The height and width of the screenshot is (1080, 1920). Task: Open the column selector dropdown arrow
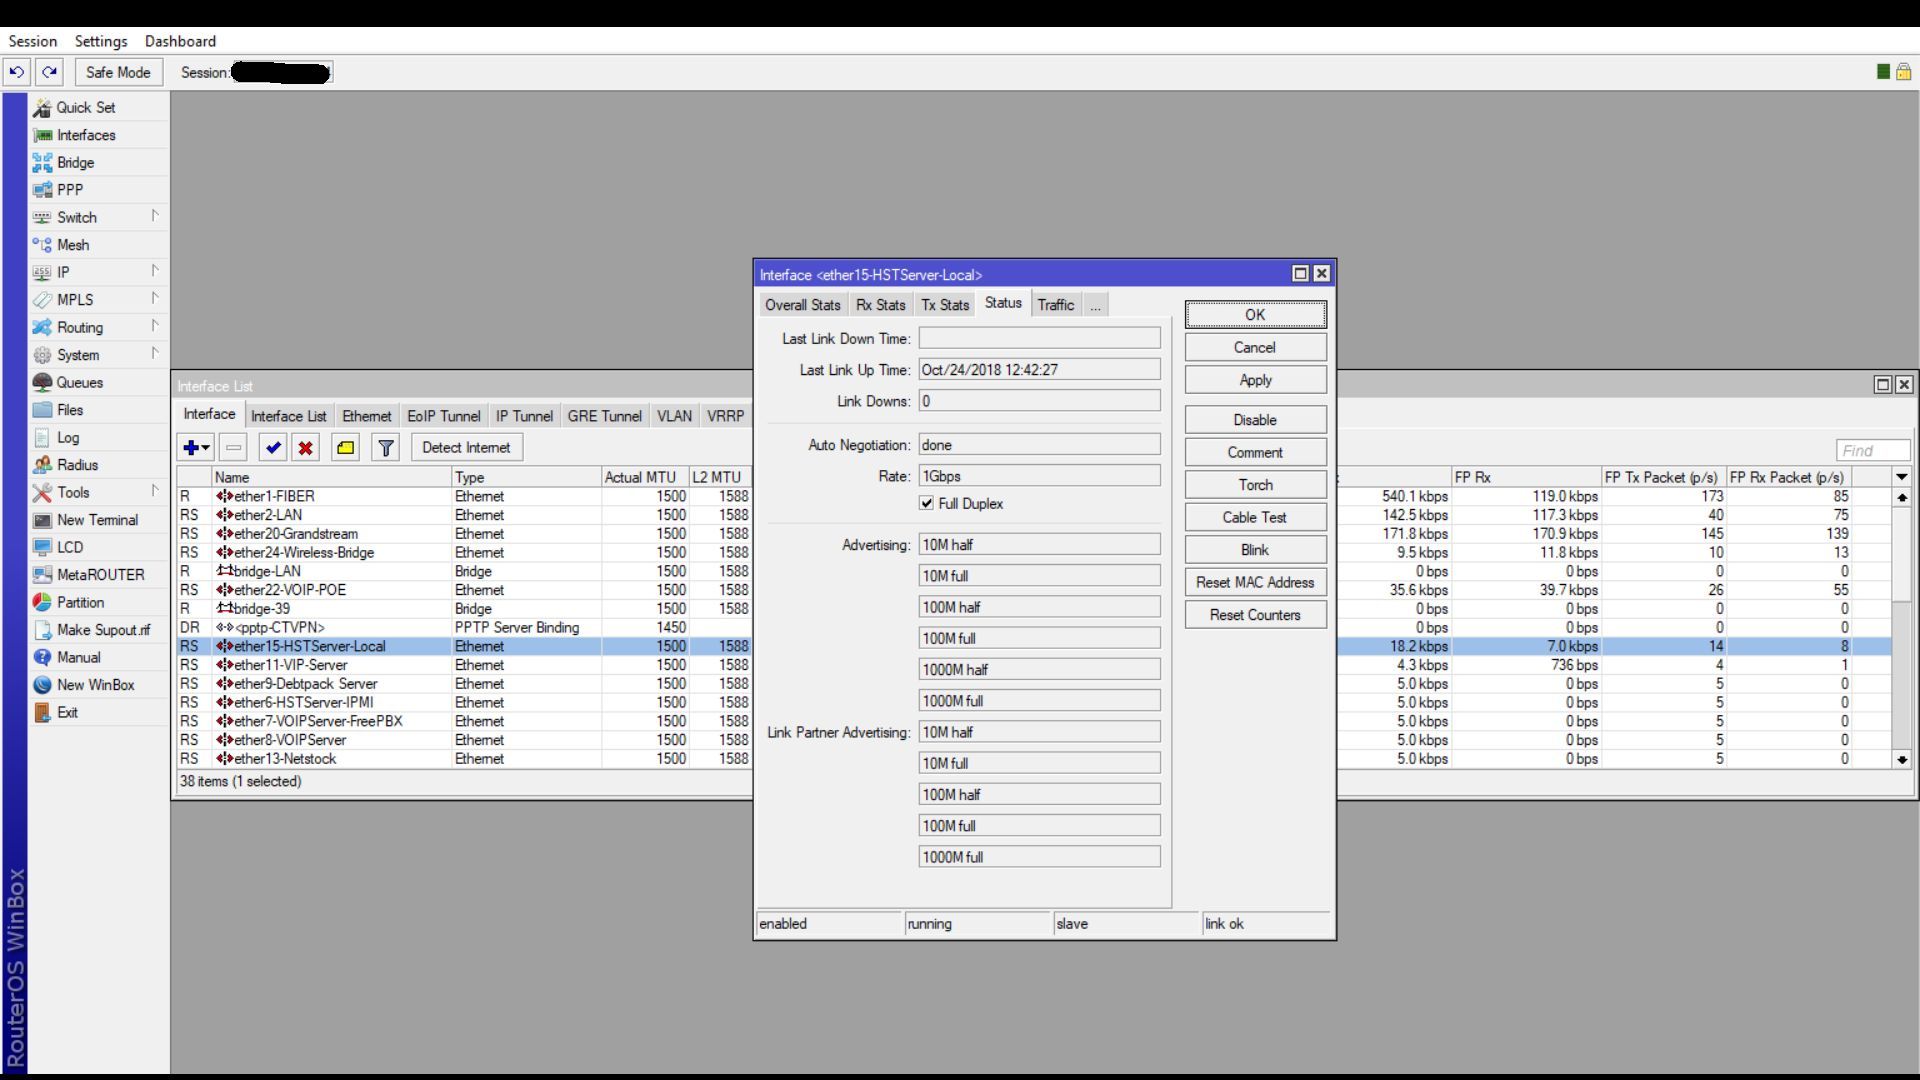point(1902,477)
